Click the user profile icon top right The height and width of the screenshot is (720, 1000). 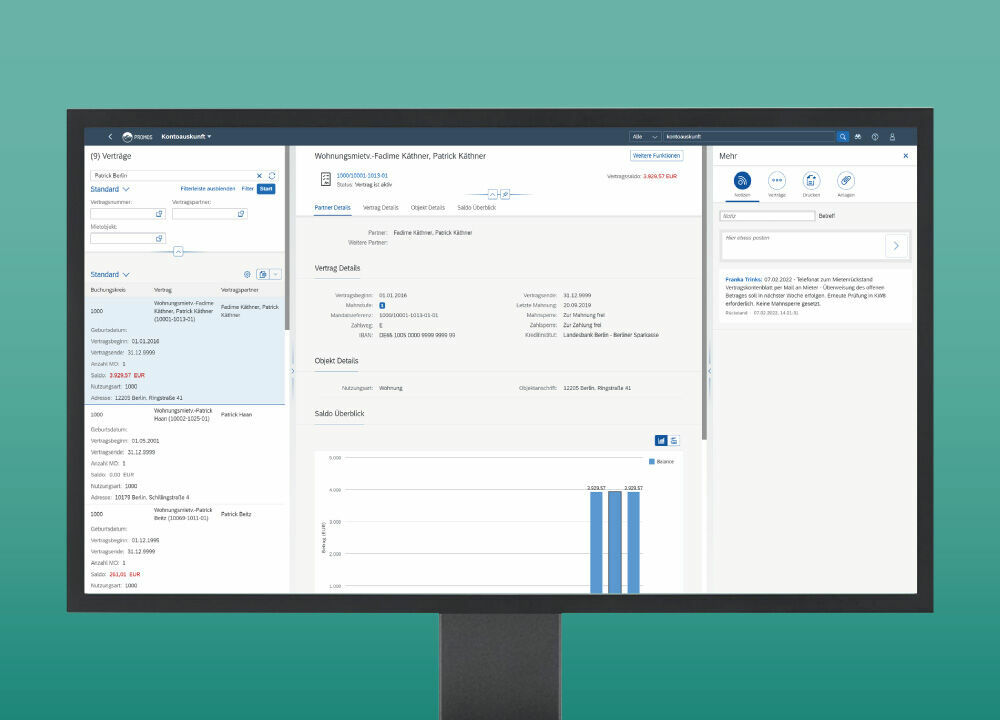point(892,137)
